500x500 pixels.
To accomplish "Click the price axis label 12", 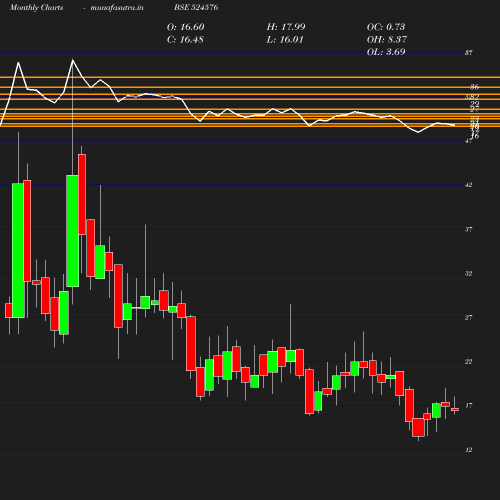I will [469, 450].
